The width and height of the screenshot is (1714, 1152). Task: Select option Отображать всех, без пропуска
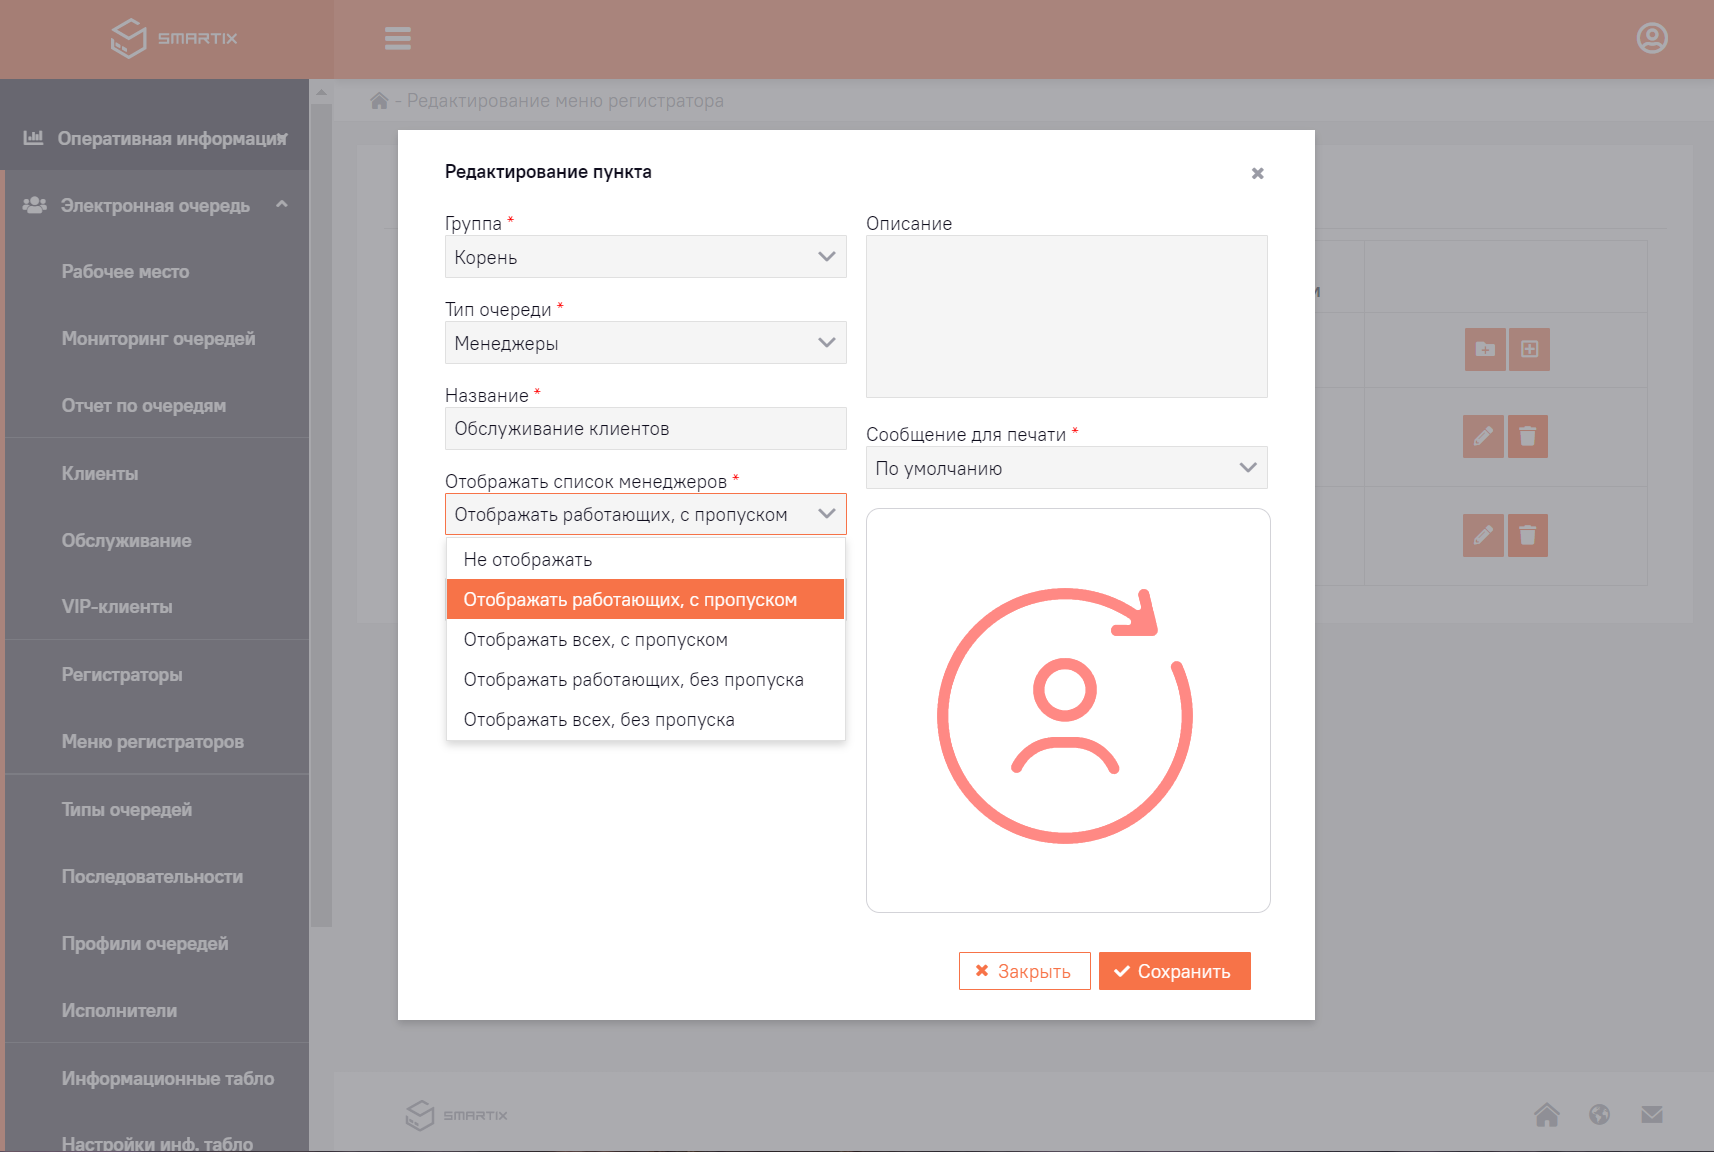tap(646, 720)
